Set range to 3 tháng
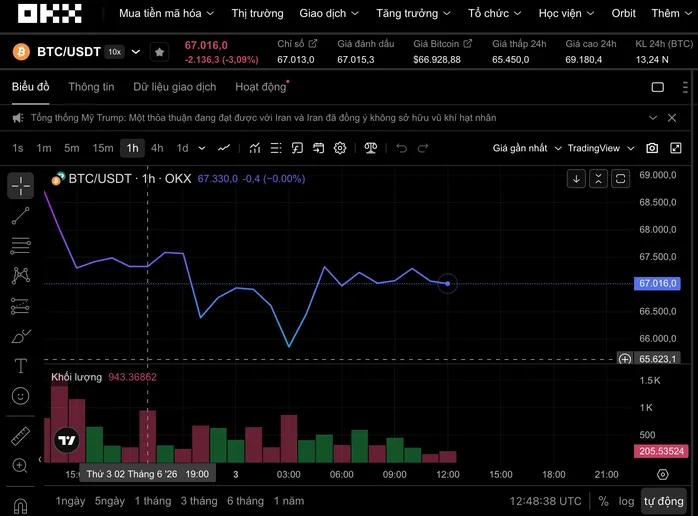Viewport: 698px width, 516px height. tap(199, 501)
